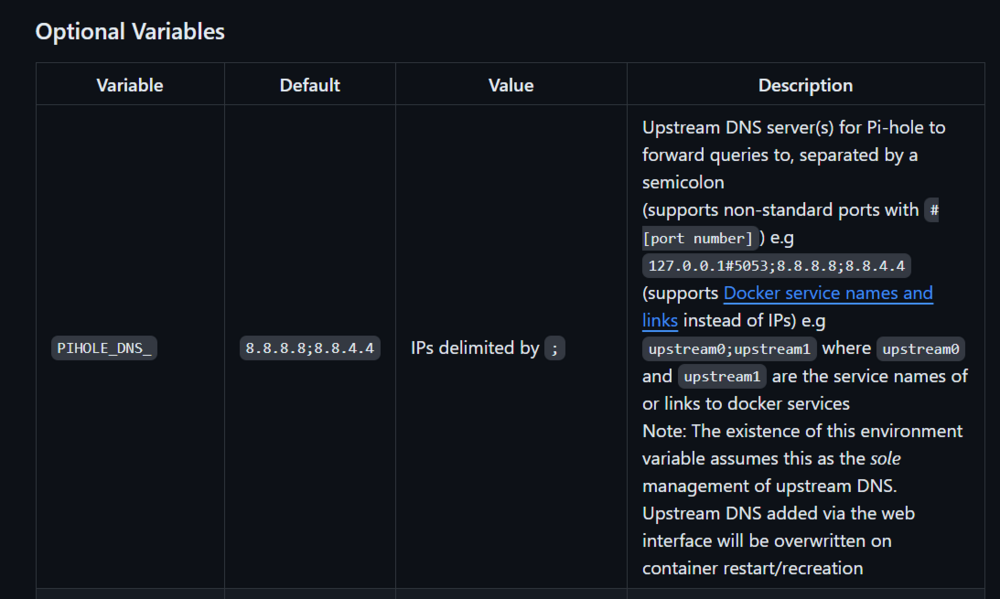
Task: Click the upstream0;upstream1 code snippet
Action: pos(729,349)
